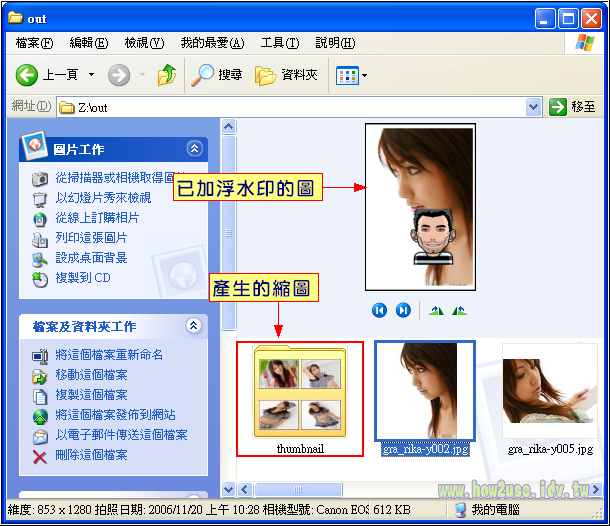610x526 pixels.
Task: Click the publish to web globe icon
Action: [40, 417]
